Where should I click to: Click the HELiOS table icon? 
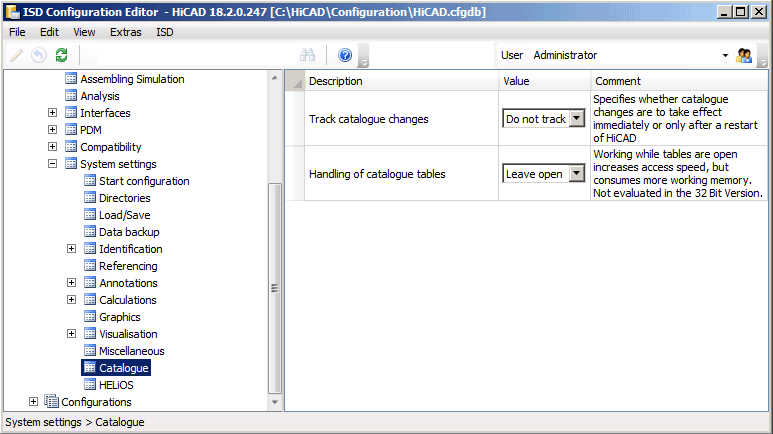pyautogui.click(x=90, y=385)
